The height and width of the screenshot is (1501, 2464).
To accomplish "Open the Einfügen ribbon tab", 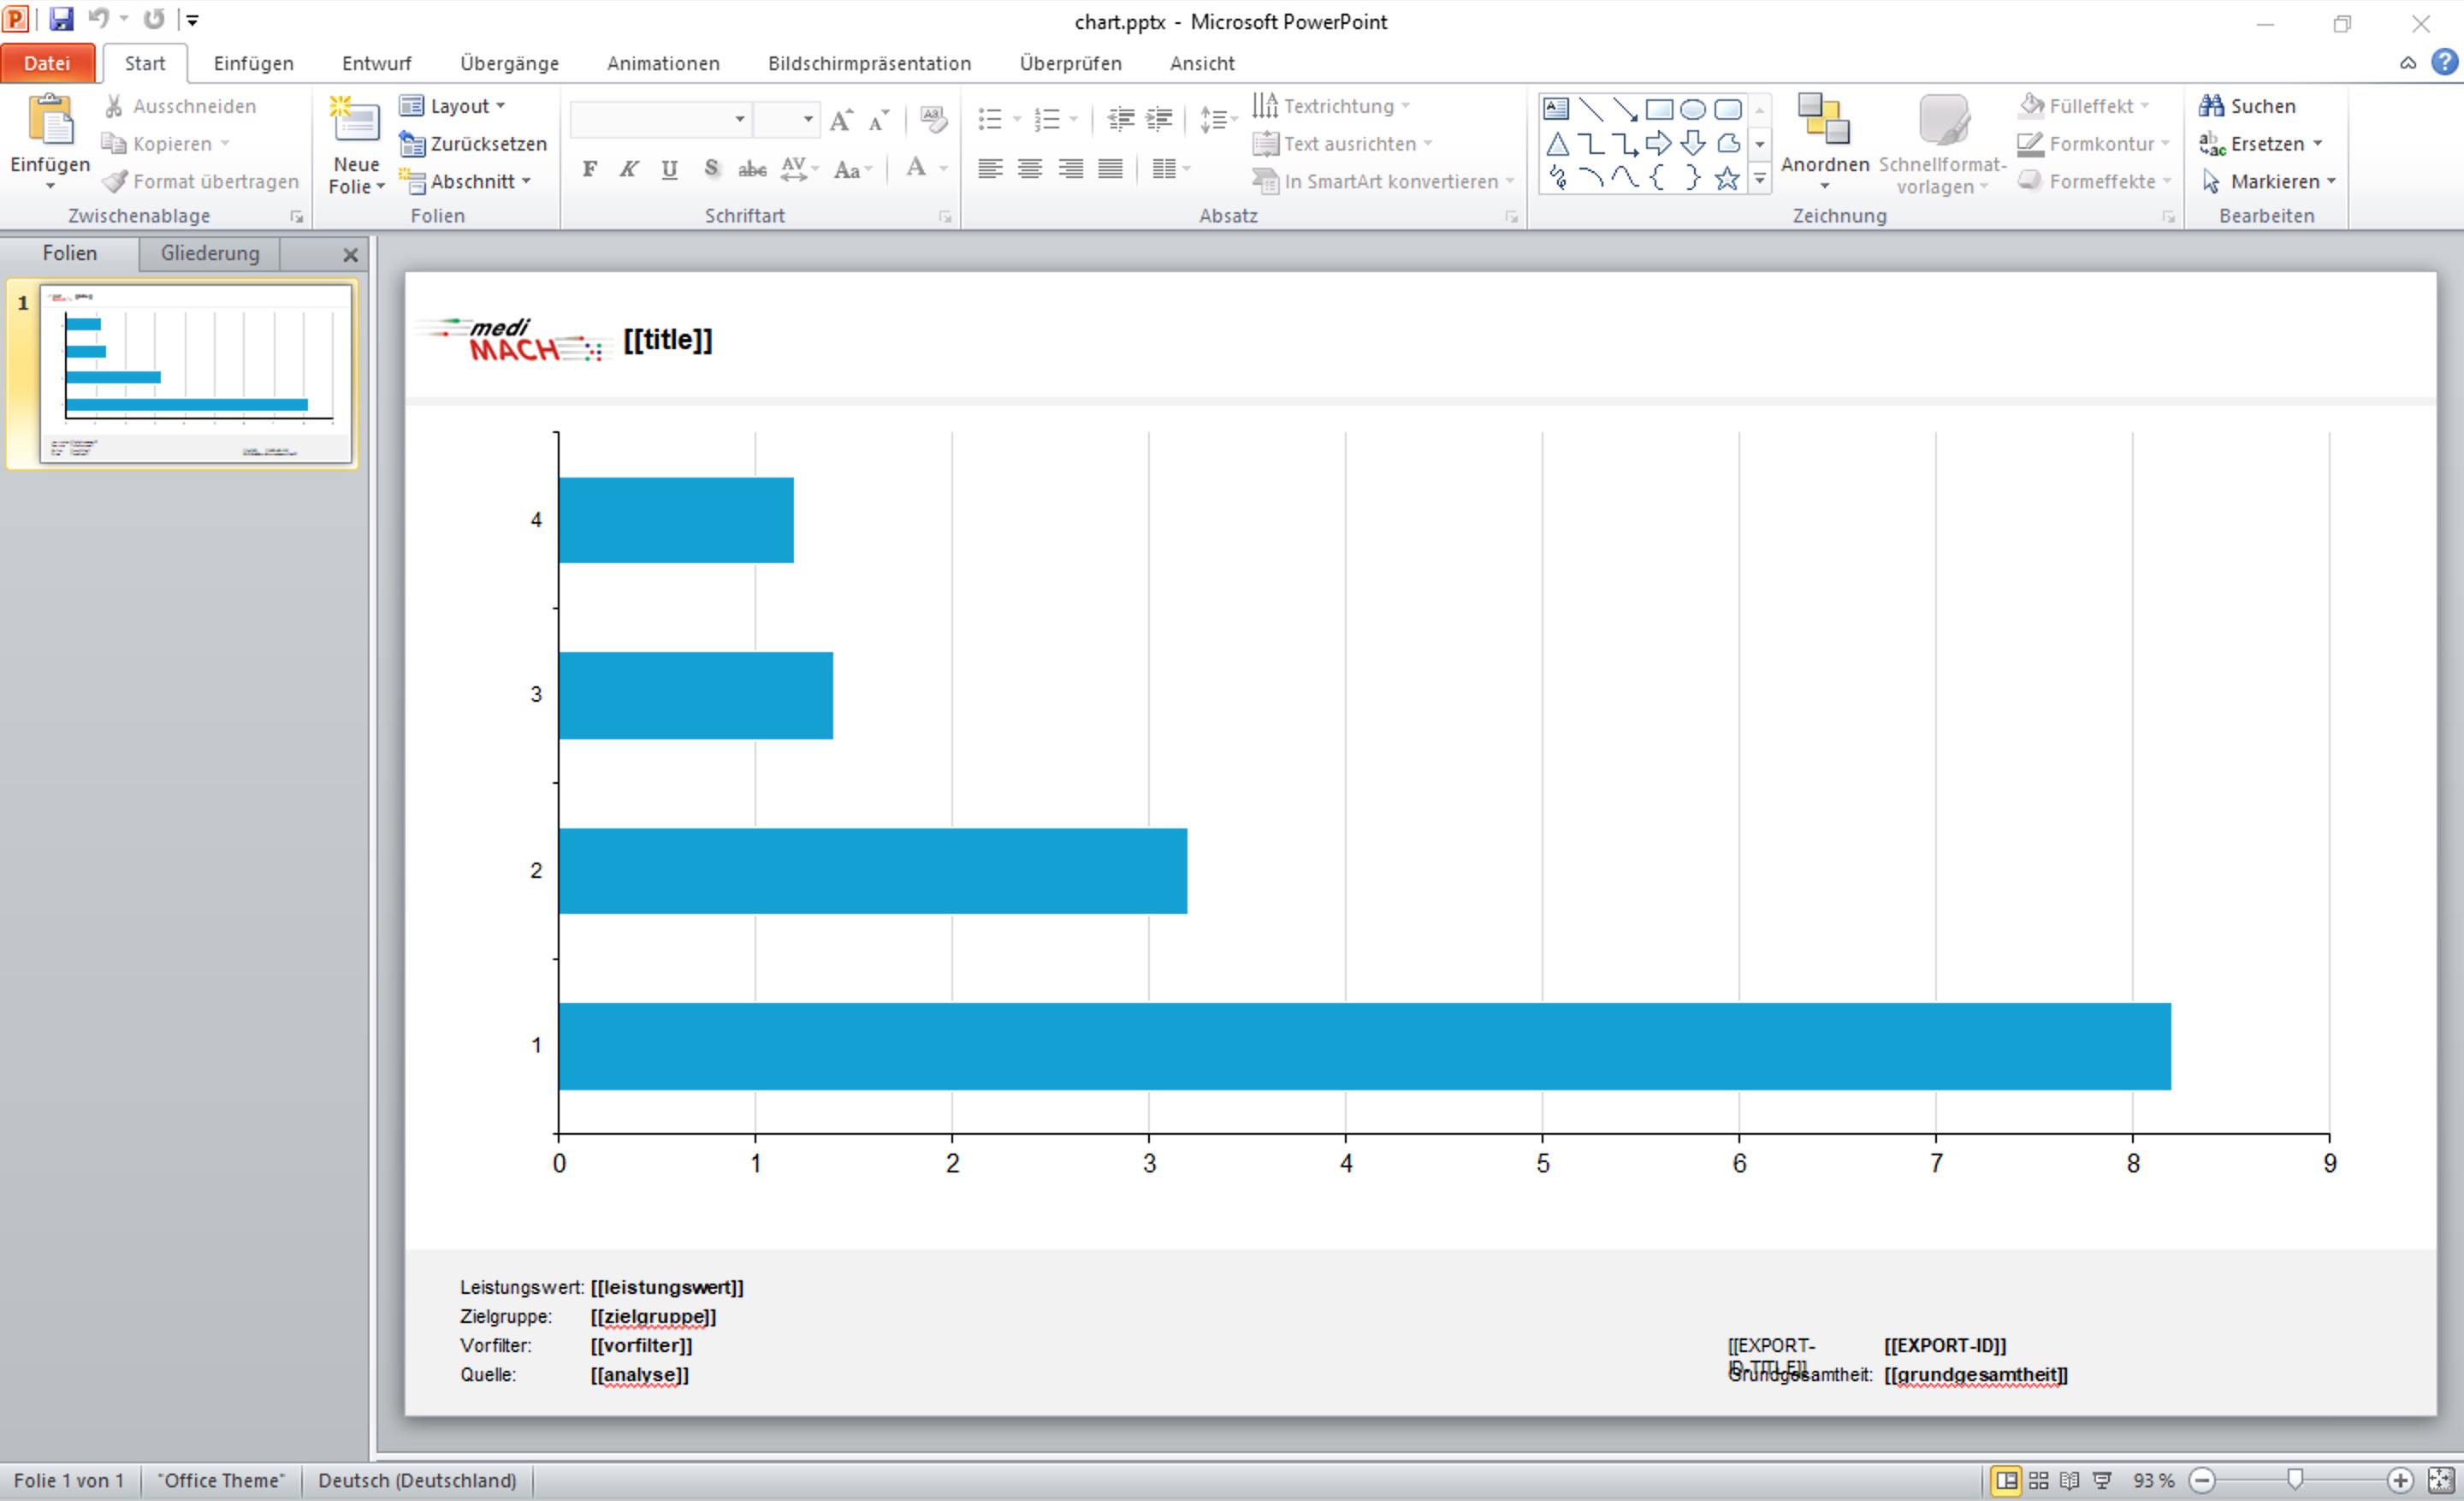I will (x=254, y=63).
